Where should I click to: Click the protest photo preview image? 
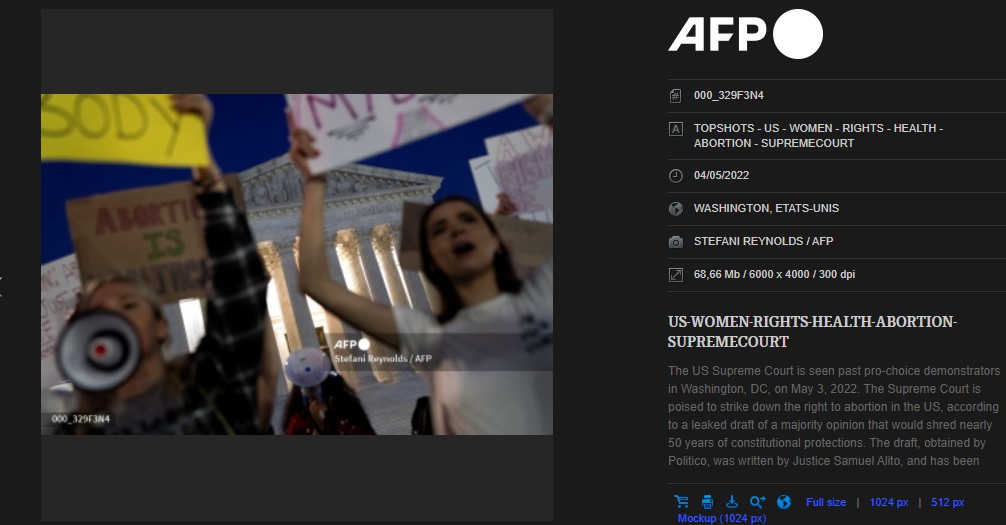tap(297, 264)
